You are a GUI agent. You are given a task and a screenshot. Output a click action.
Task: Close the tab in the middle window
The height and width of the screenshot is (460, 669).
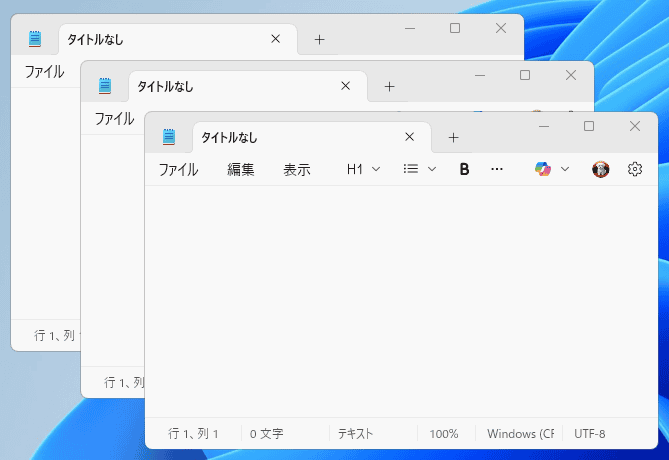pos(346,86)
